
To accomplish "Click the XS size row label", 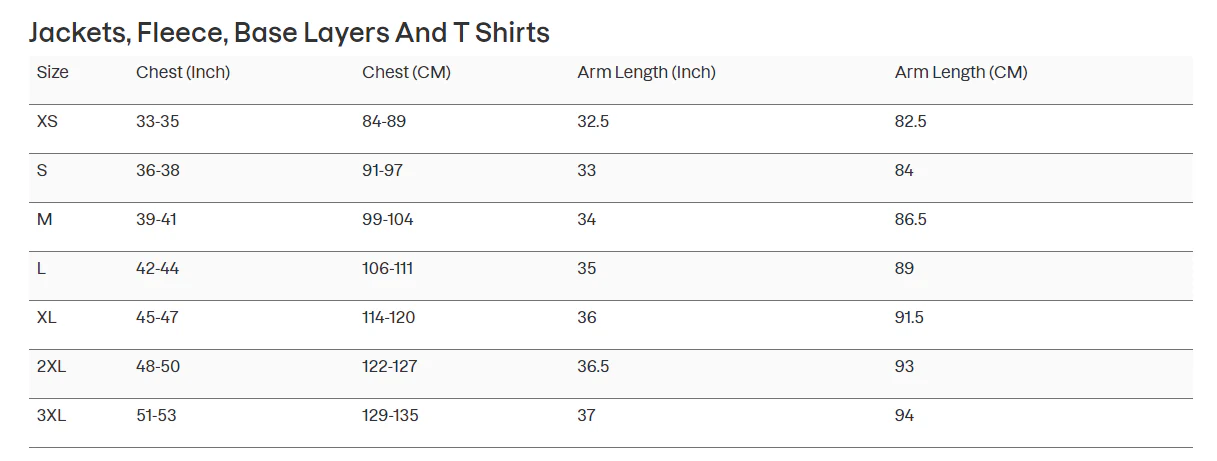I will [48, 121].
